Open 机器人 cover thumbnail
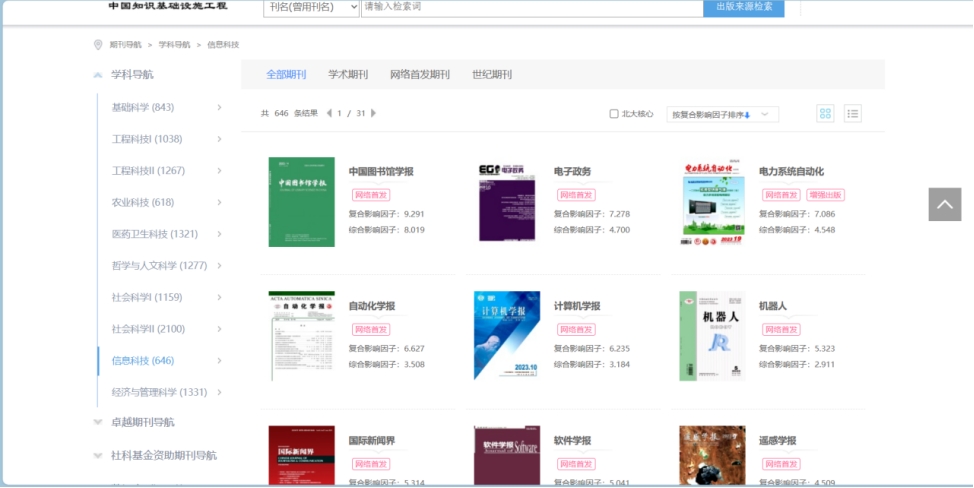Viewport: 974px width, 488px height. coord(712,336)
